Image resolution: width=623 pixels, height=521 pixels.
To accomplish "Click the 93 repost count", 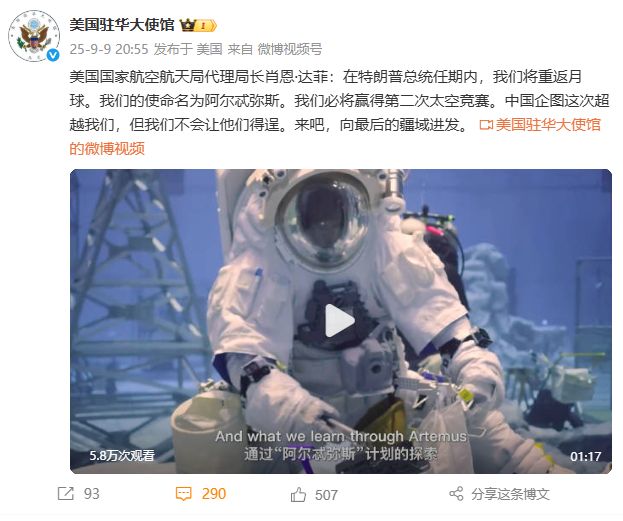I will click(91, 494).
